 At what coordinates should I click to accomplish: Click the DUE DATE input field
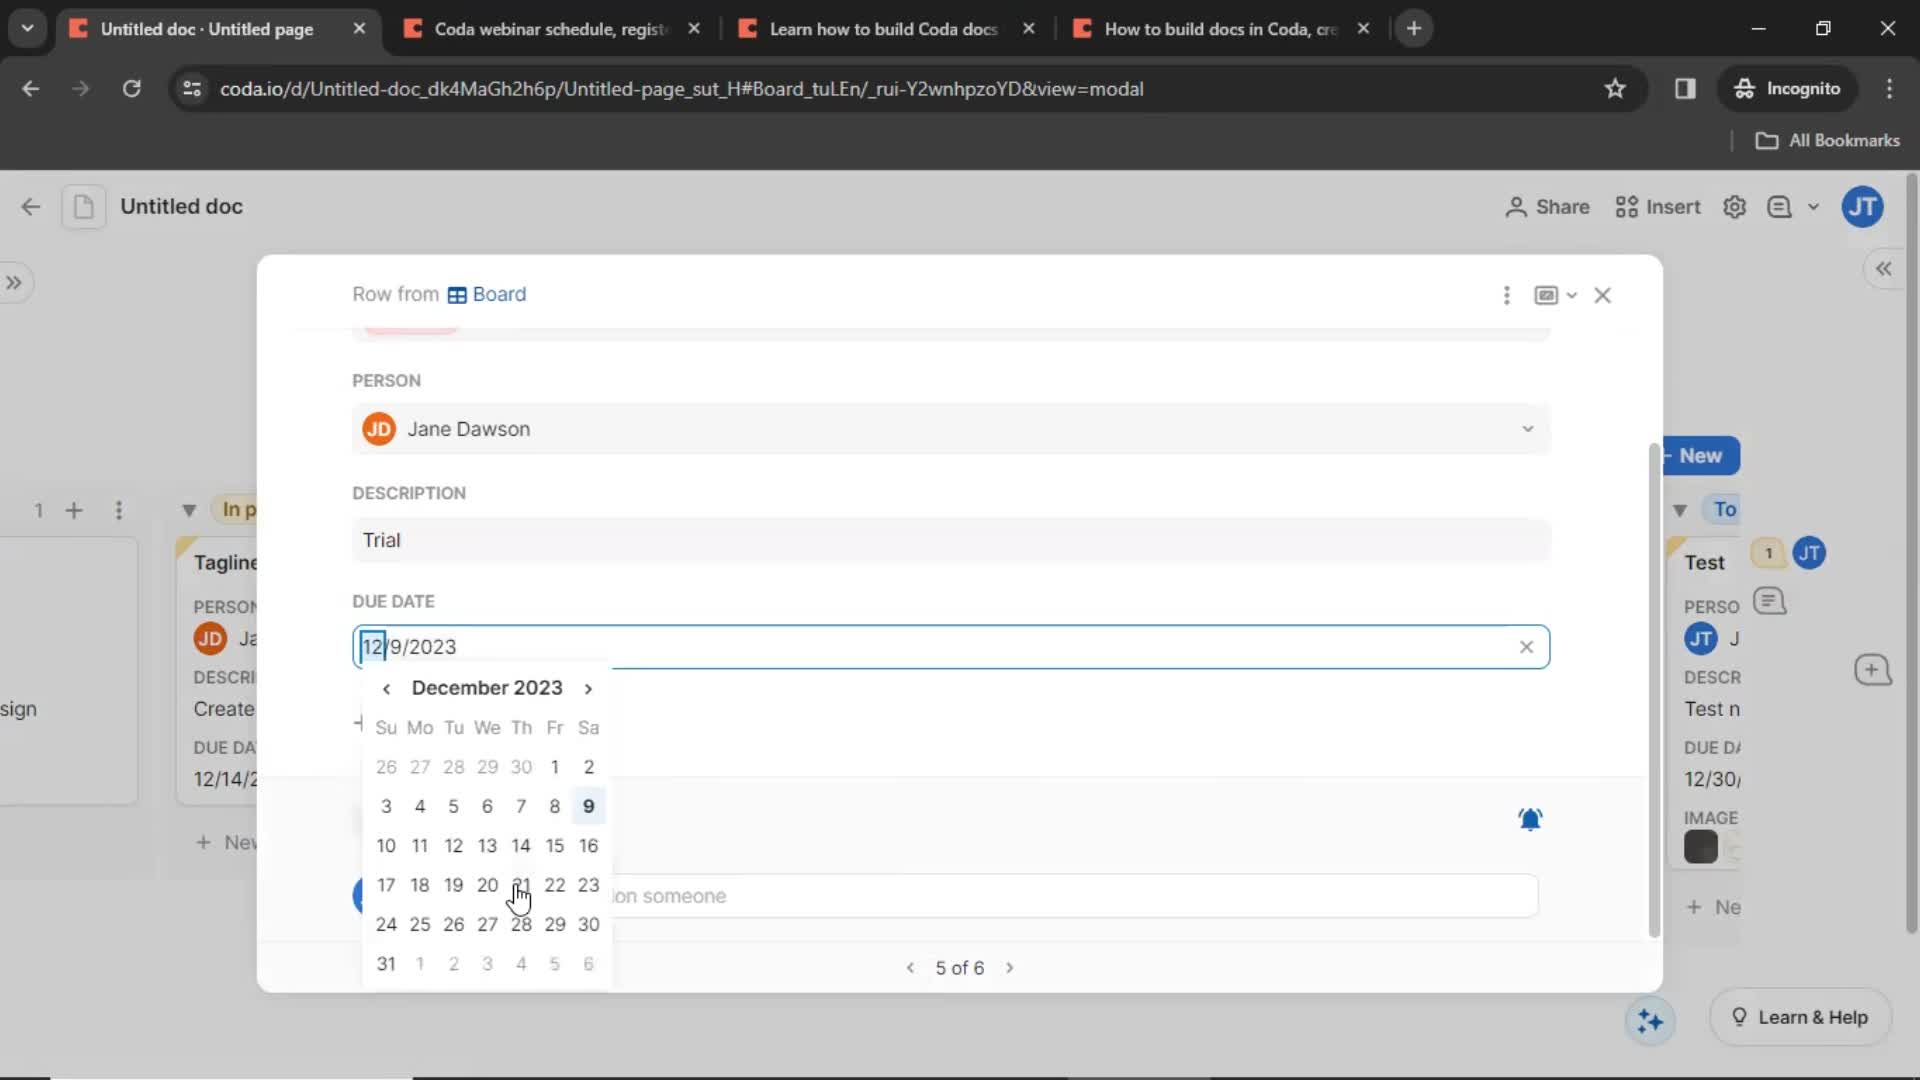[x=948, y=646]
